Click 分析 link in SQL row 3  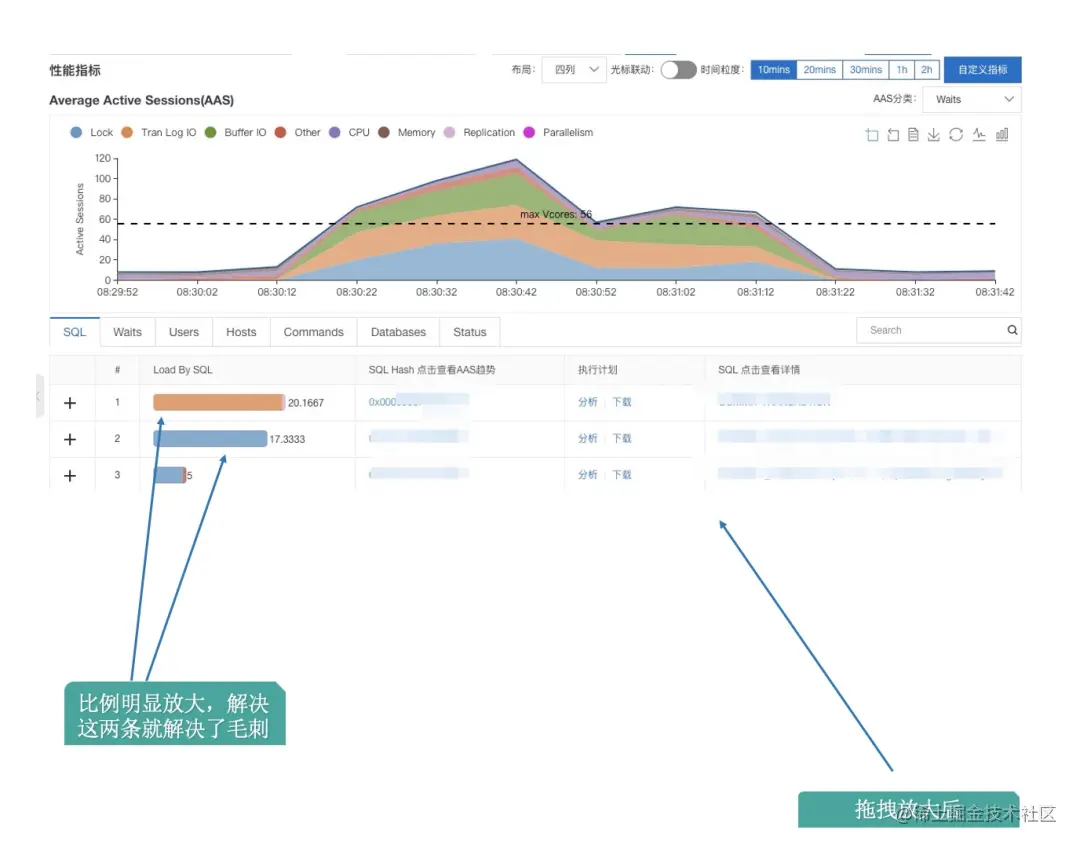click(588, 475)
